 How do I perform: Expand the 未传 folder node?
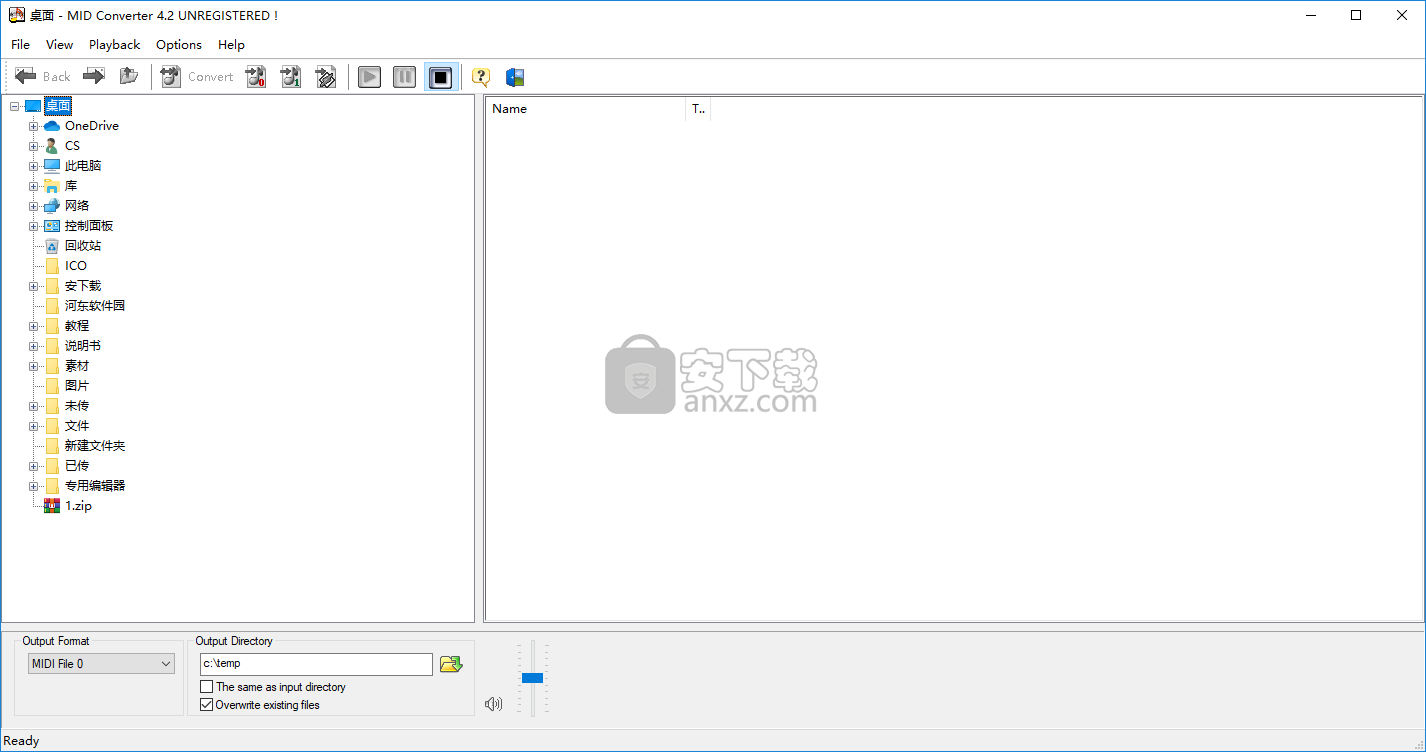pos(34,406)
